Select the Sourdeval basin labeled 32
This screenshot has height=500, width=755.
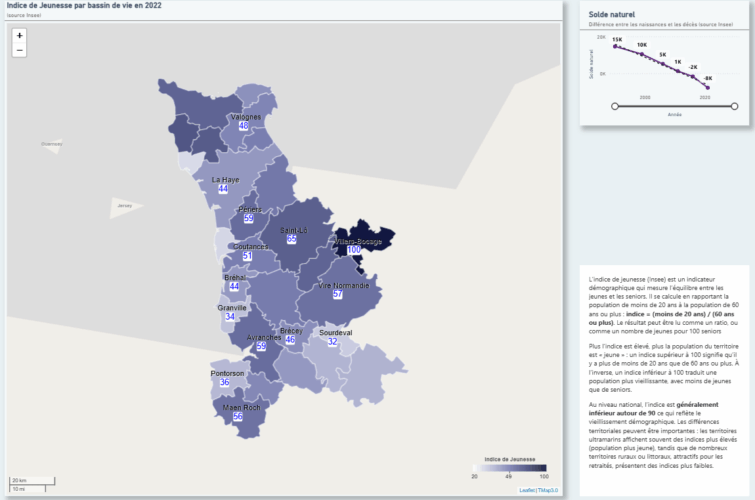click(x=332, y=340)
